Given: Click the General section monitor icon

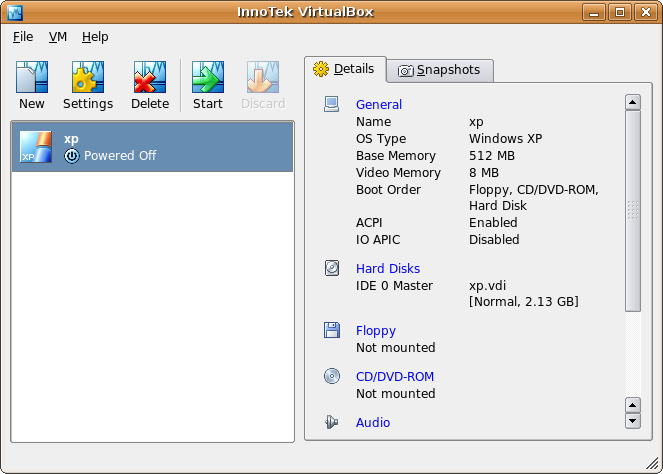Looking at the screenshot, I should [x=332, y=104].
